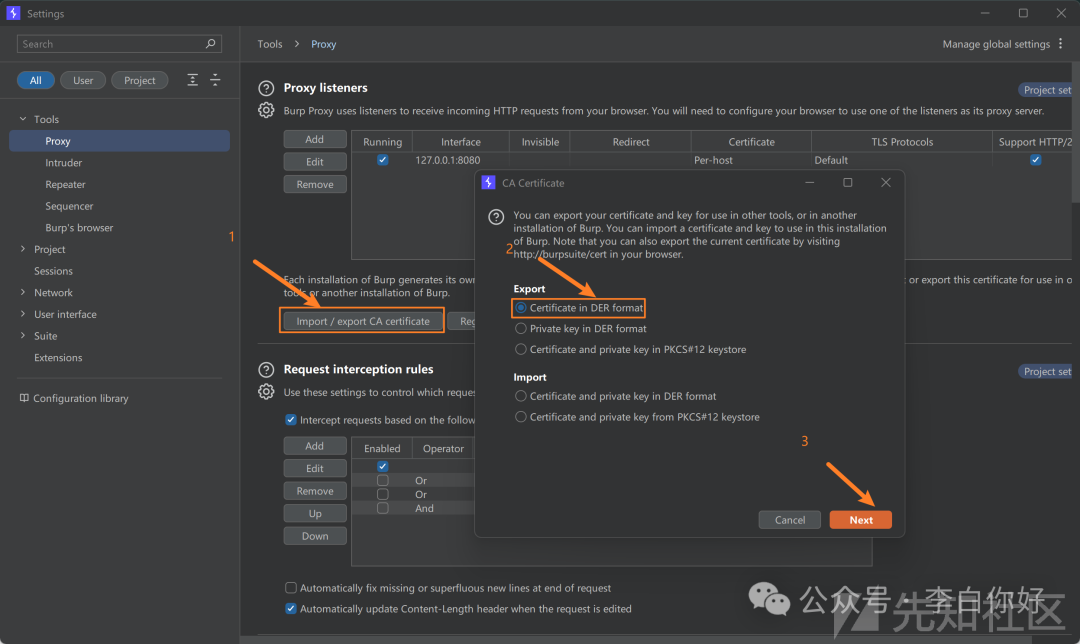Open Sequencer settings in the sidebar
Screen dimensions: 1080x644
click(69, 206)
